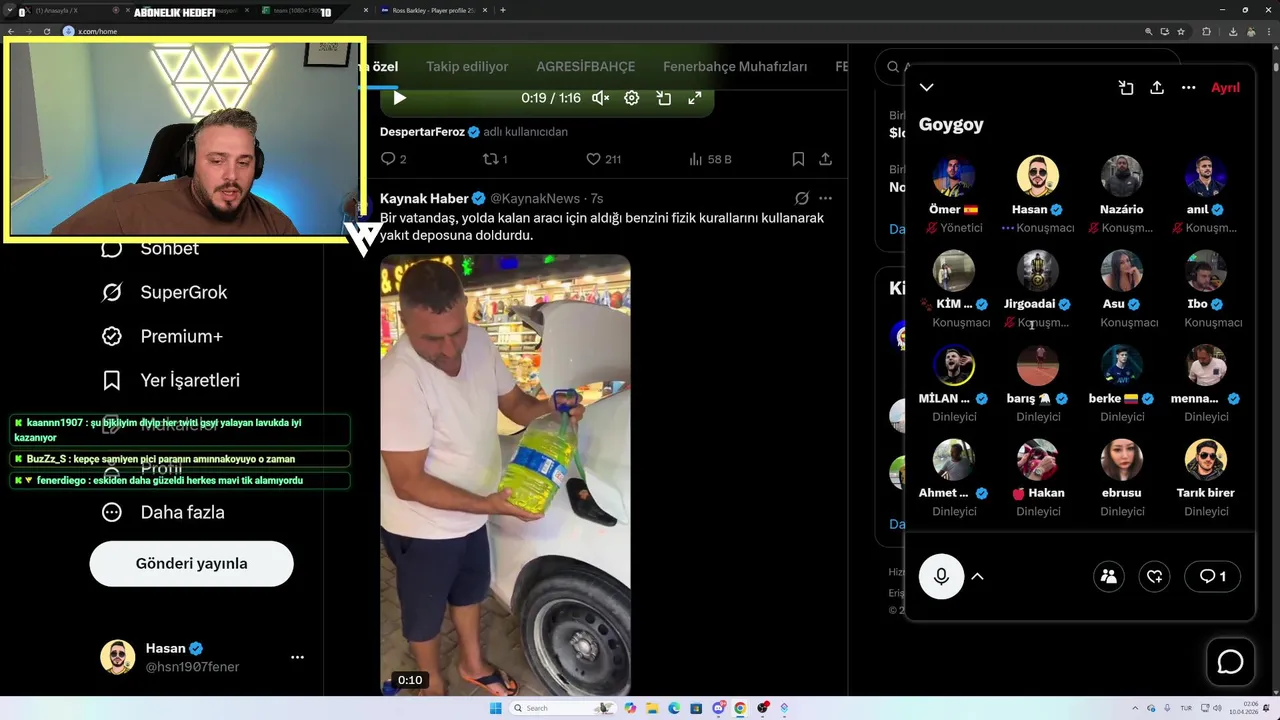This screenshot has width=1280, height=720.
Task: Open Grok icon on Kaynak Haber post
Action: point(801,198)
